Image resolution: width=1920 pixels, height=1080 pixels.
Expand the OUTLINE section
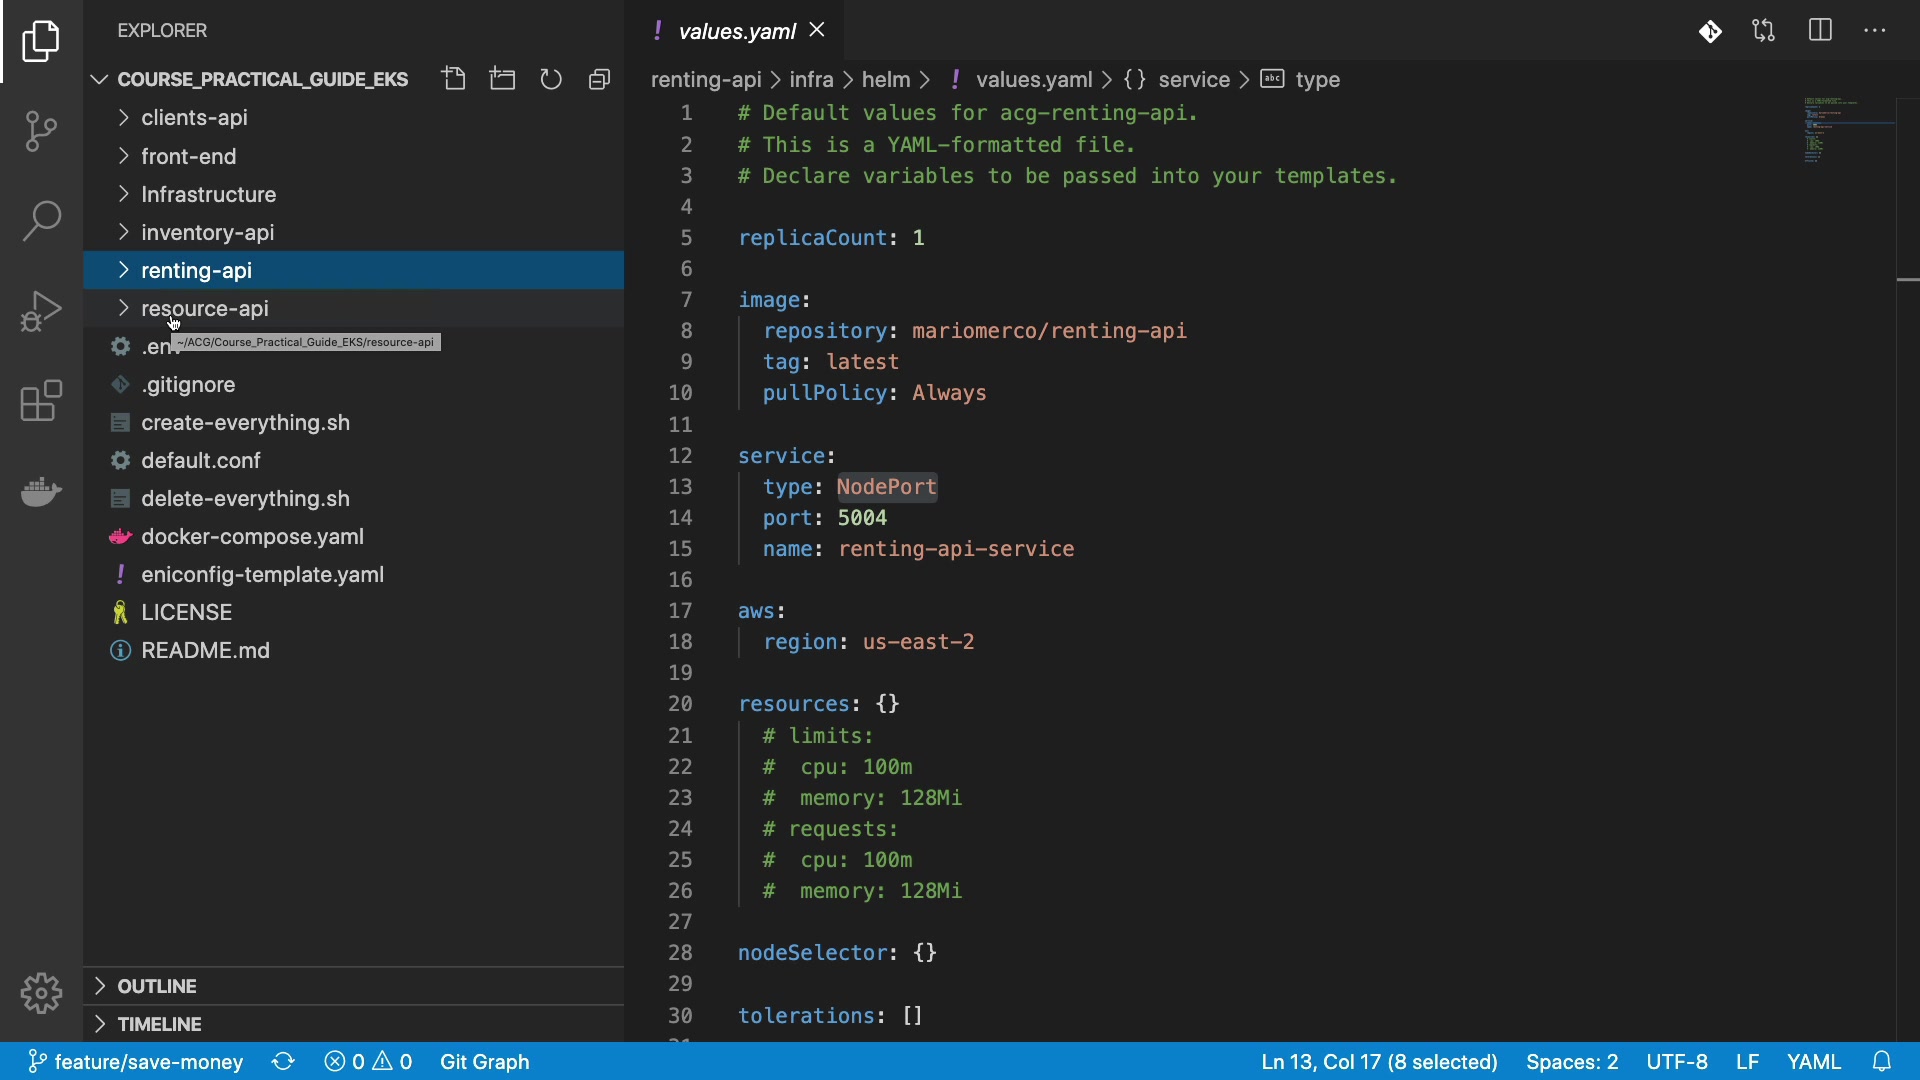tap(156, 986)
